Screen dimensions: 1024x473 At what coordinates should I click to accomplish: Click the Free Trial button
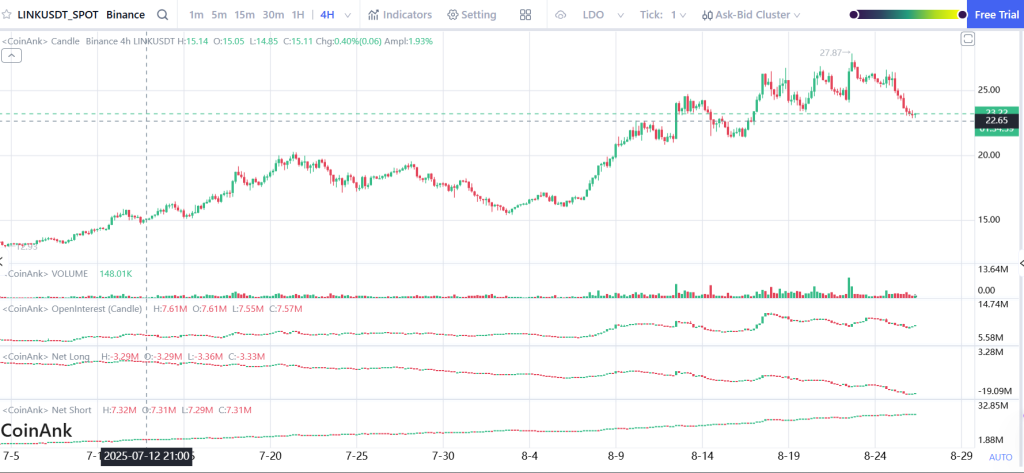click(995, 14)
